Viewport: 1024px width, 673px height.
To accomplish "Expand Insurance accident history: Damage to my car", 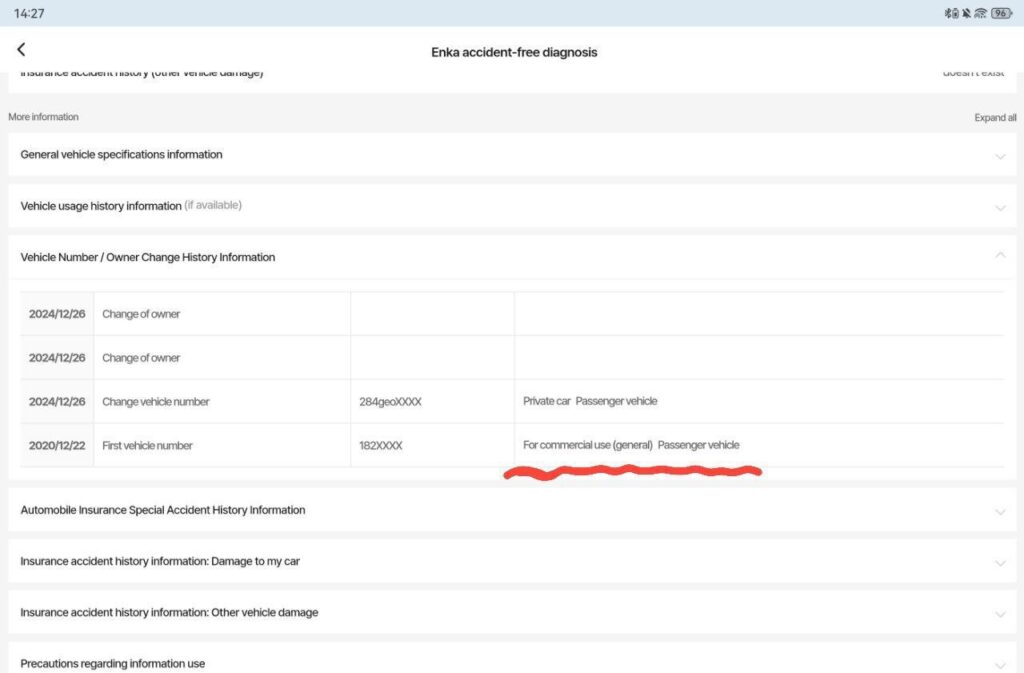I will [512, 561].
